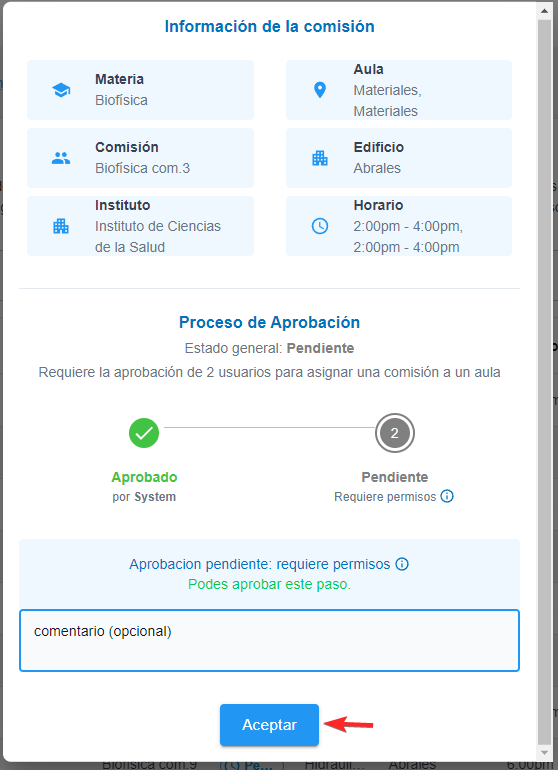Click the Instituto label
Screen dimensions: 558x770
(x=123, y=205)
